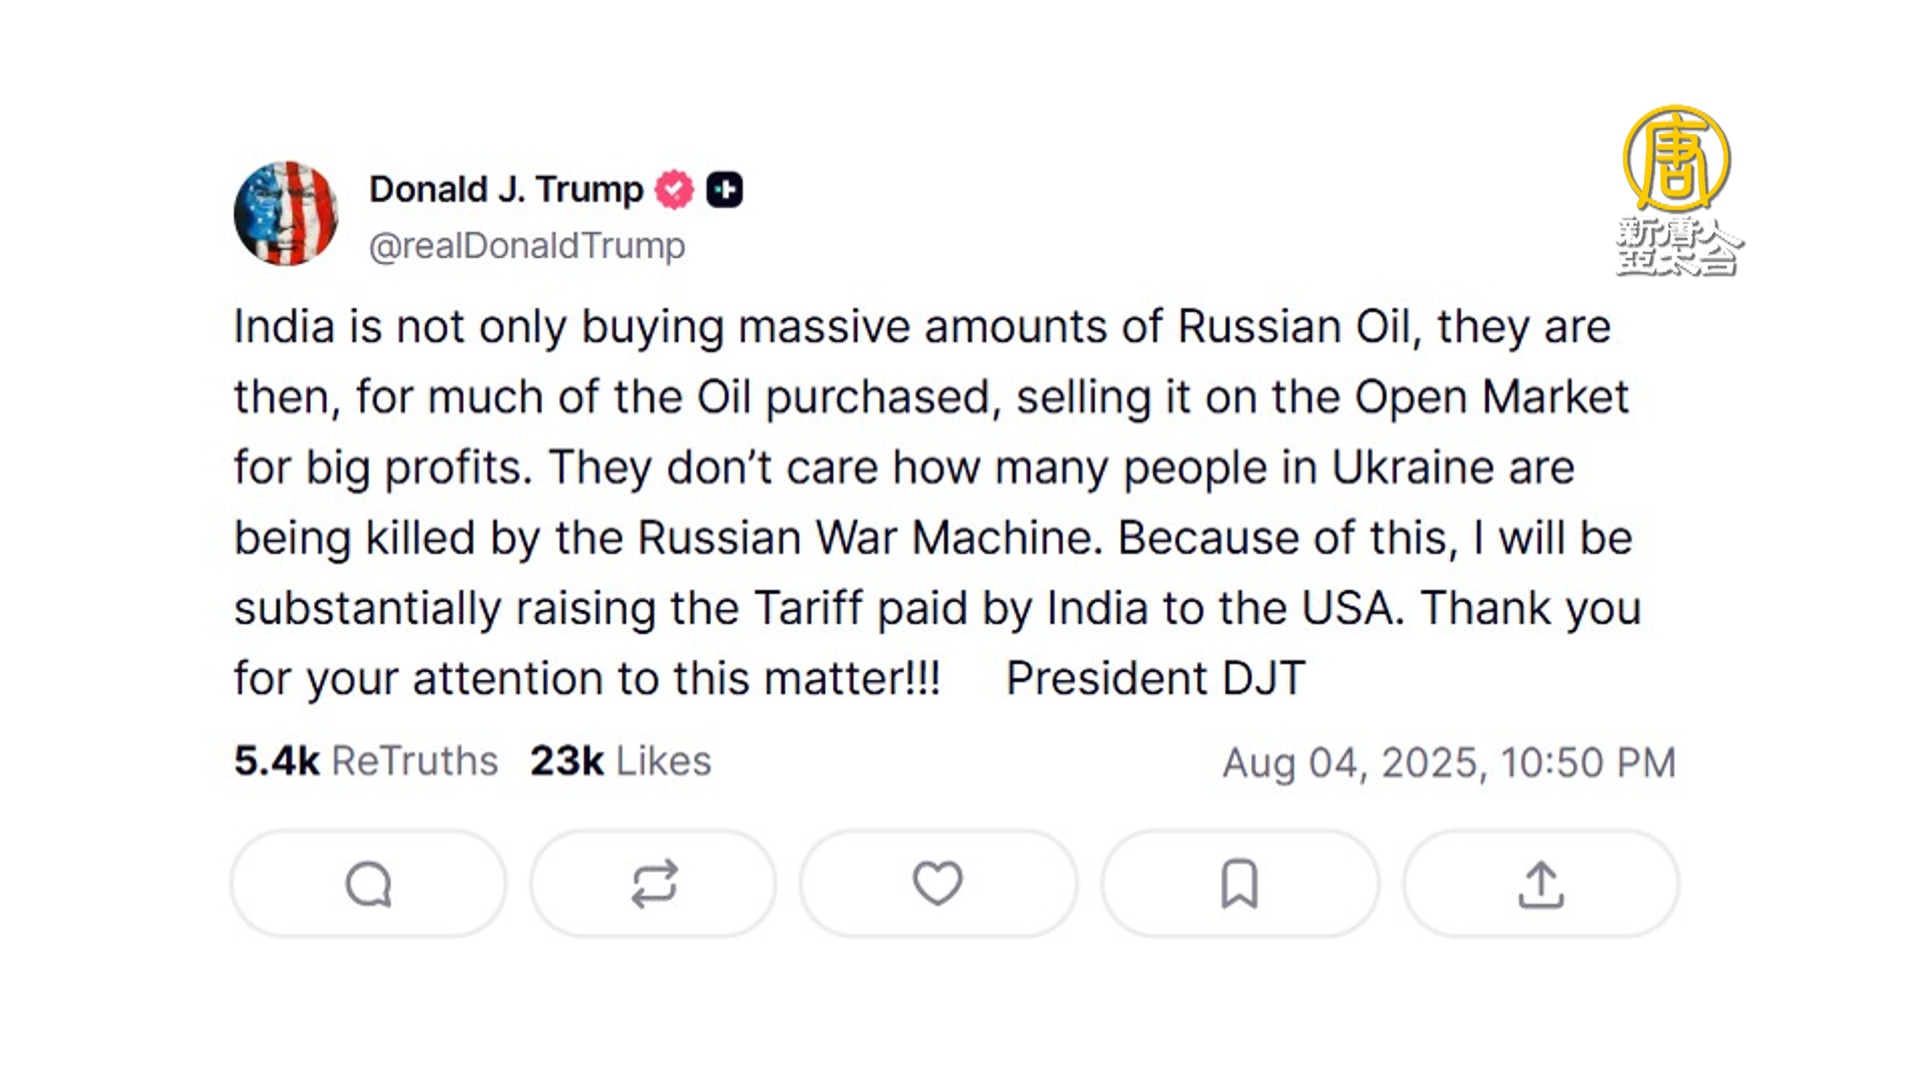Click the "Open Market" phrase in the post
This screenshot has height=1080, width=1920.
[1491, 397]
